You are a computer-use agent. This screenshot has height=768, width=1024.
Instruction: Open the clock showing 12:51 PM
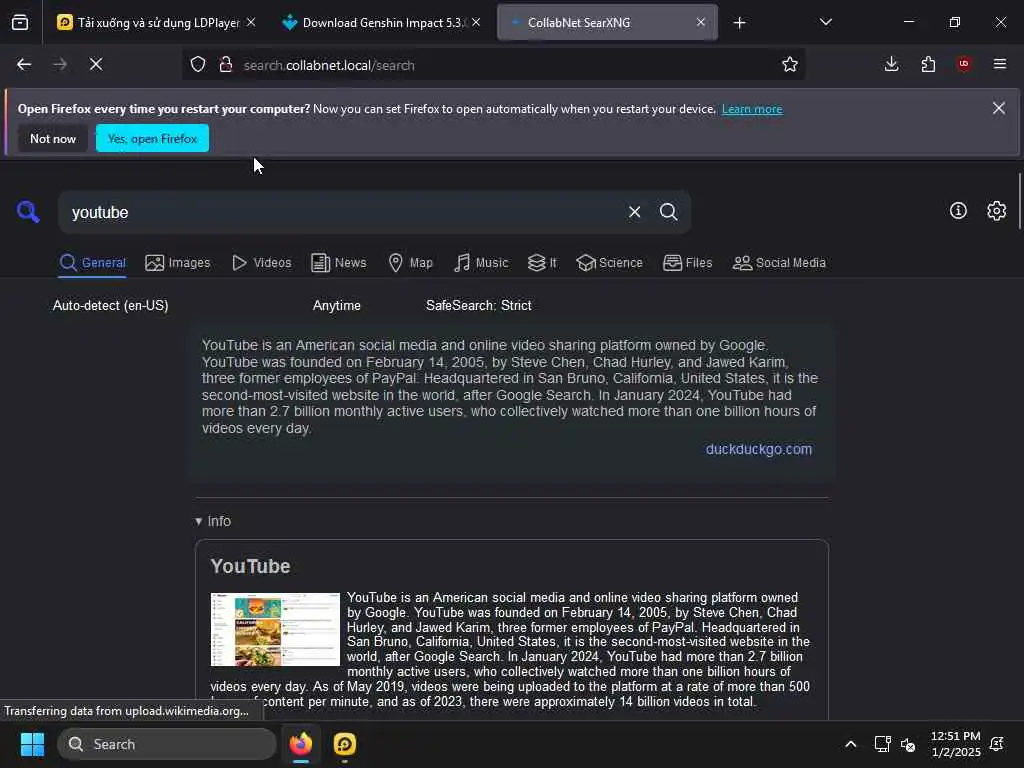click(955, 744)
